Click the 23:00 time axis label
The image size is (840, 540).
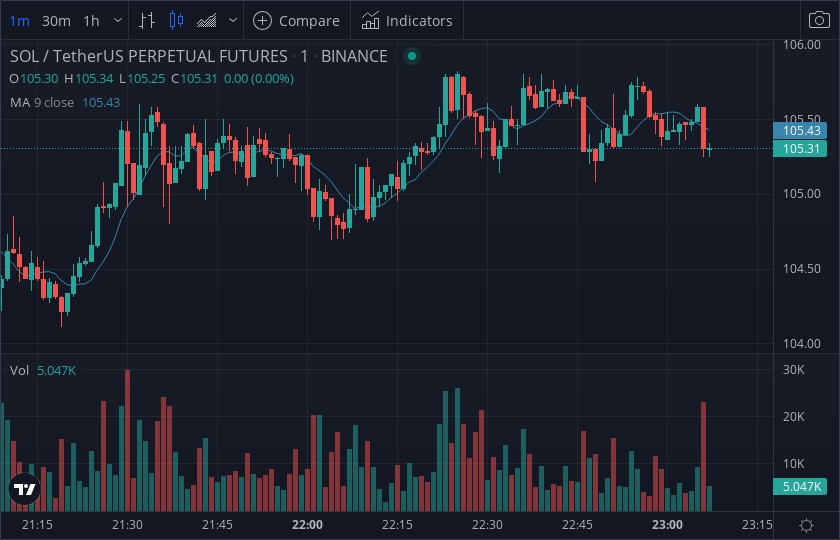[x=668, y=525]
